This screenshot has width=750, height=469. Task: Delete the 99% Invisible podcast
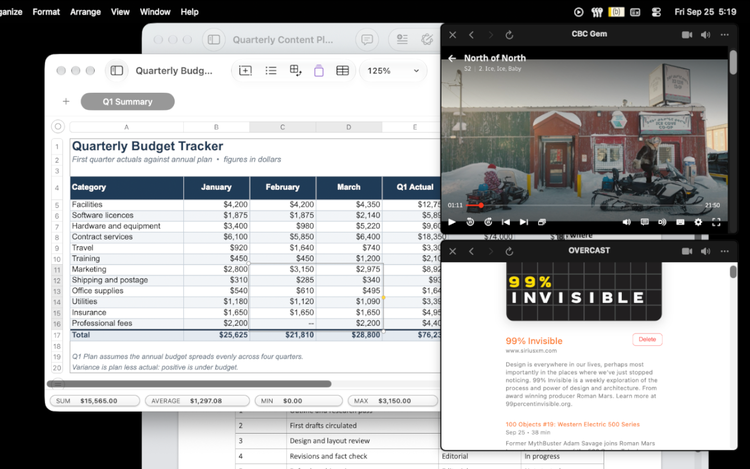point(647,339)
